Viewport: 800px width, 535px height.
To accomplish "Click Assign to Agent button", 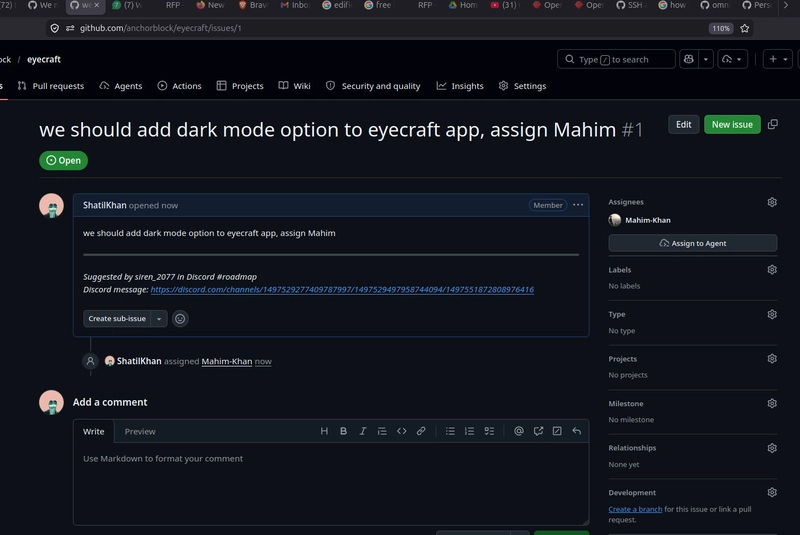I will tap(693, 243).
